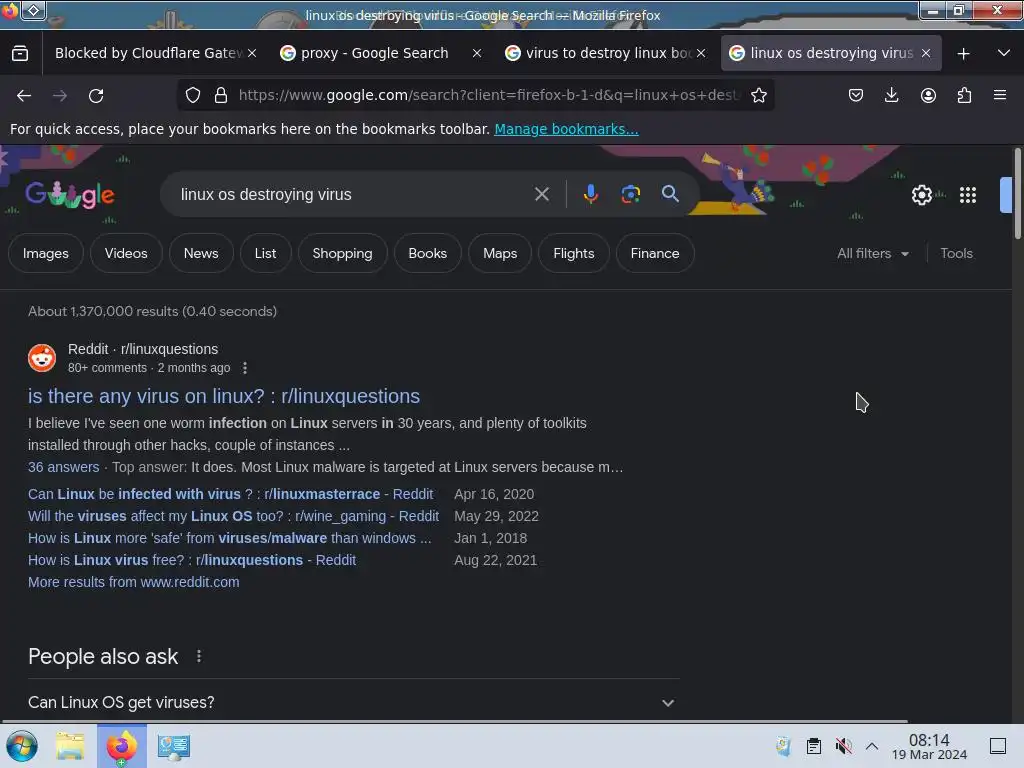Switch to virus to destroy linux tab
1024x768 pixels.
[x=598, y=54]
